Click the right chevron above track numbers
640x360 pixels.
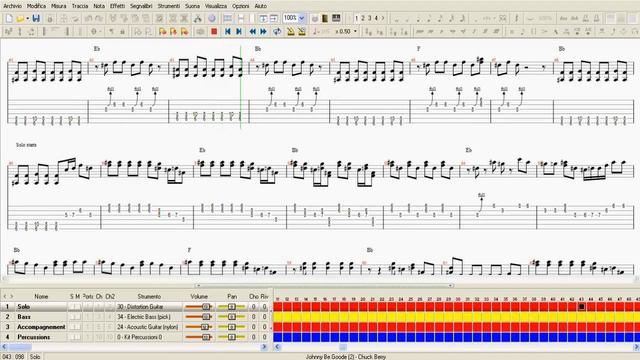click(11, 296)
